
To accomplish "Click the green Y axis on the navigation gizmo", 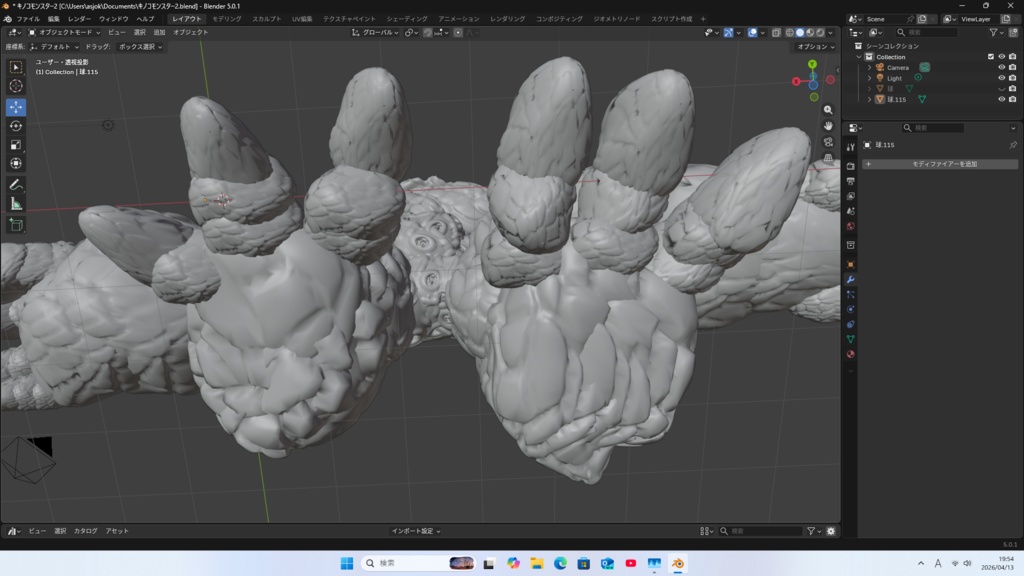I will click(x=813, y=64).
